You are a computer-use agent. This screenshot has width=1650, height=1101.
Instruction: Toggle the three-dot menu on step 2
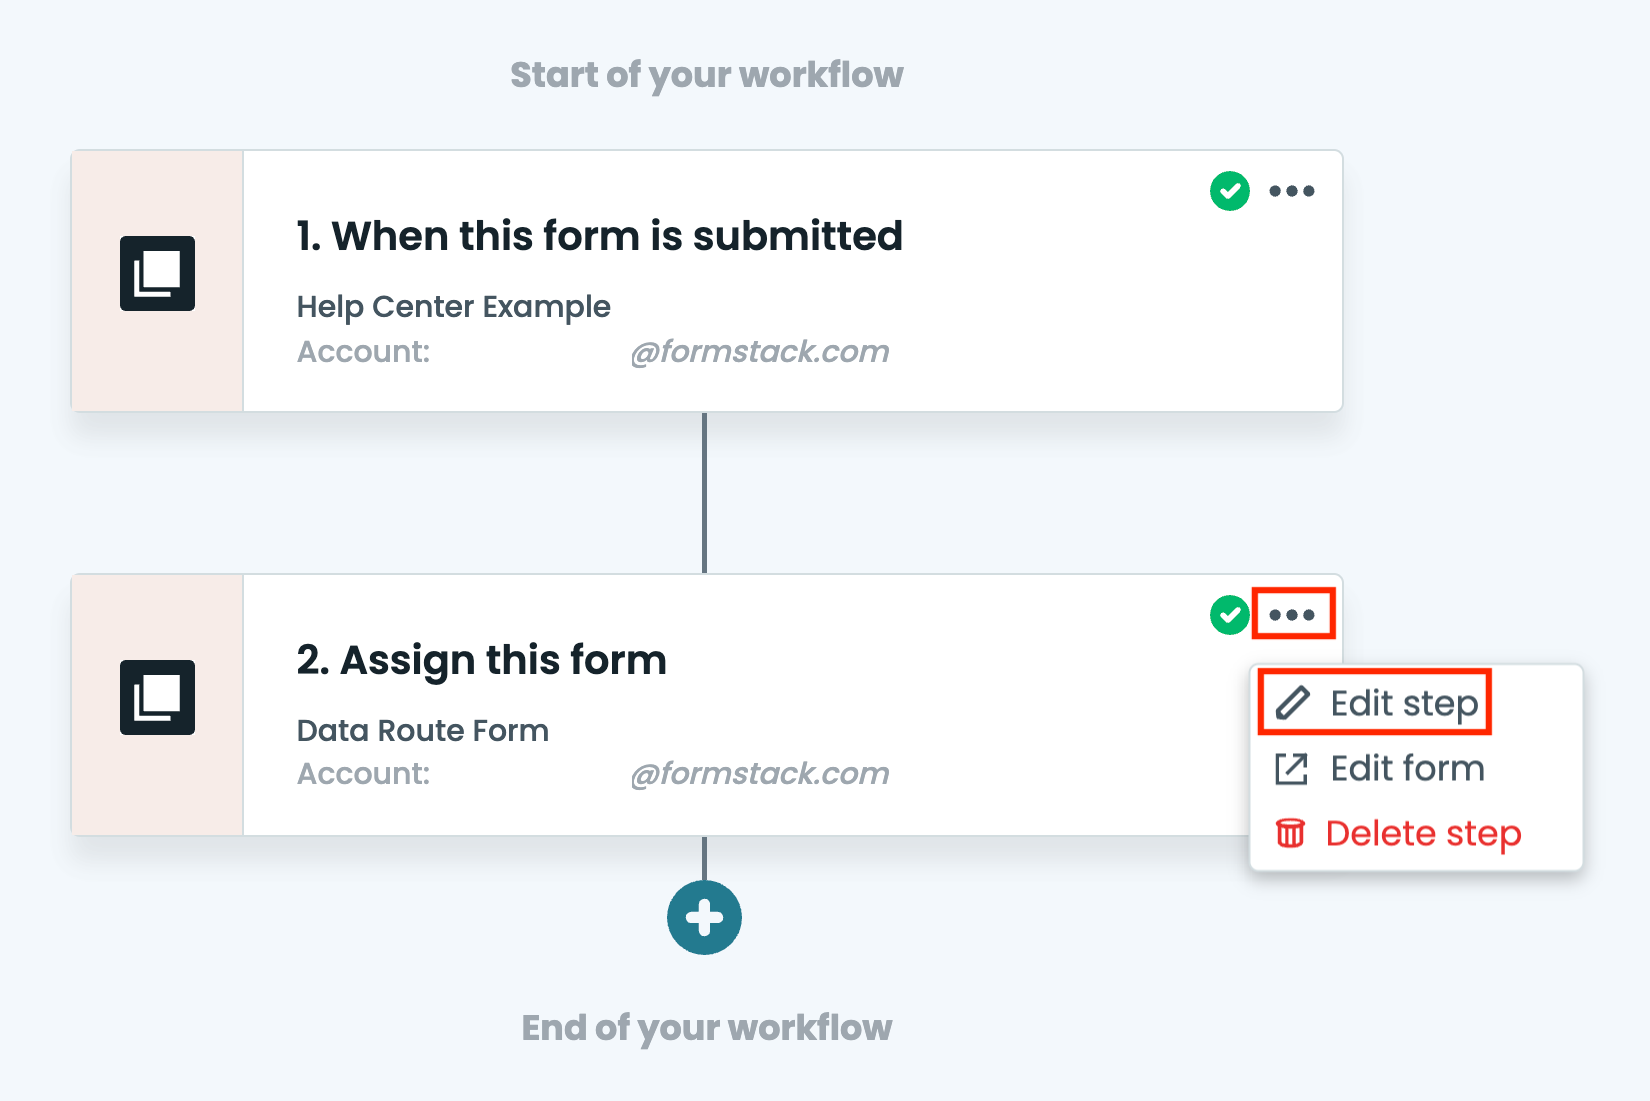point(1292,614)
